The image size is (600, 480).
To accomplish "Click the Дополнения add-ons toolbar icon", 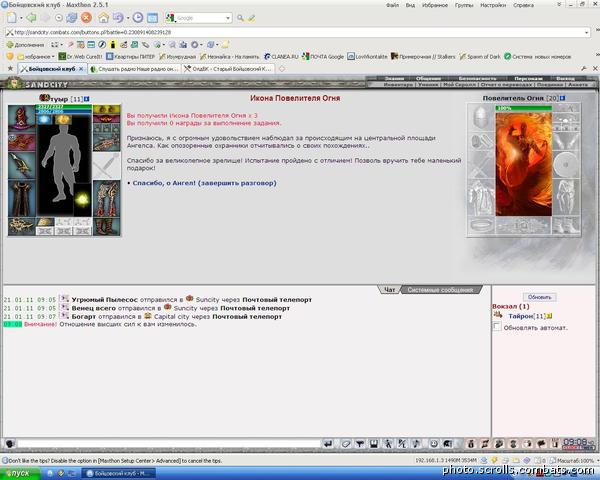I will 25,45.
